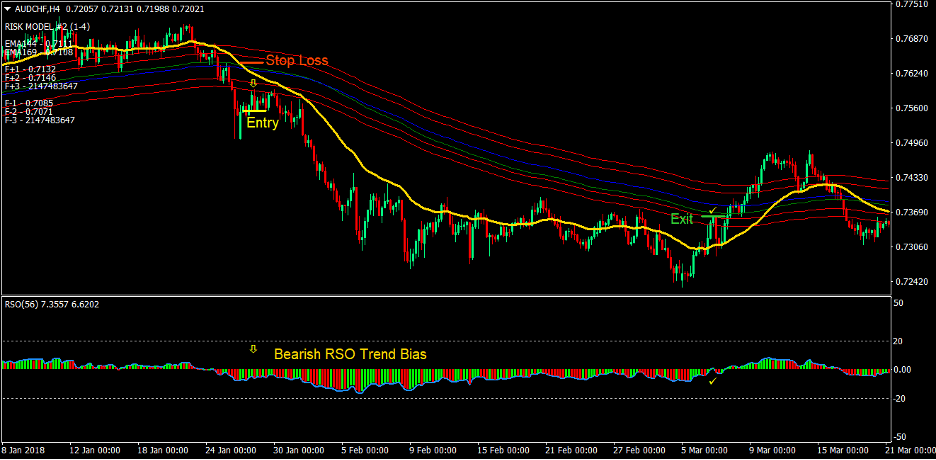Select the yellow Entry level line

[x=255, y=110]
